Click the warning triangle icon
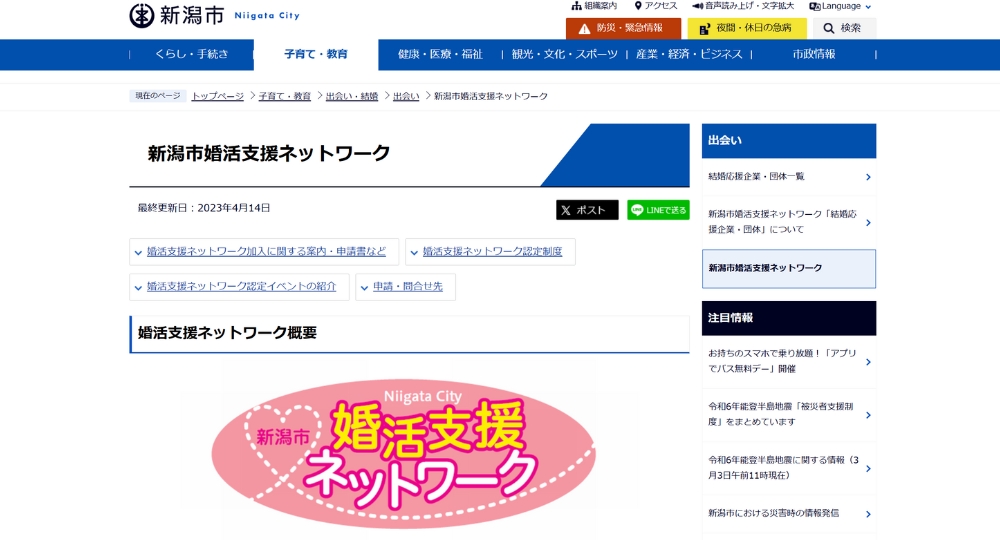This screenshot has width=1000, height=540. 584,29
